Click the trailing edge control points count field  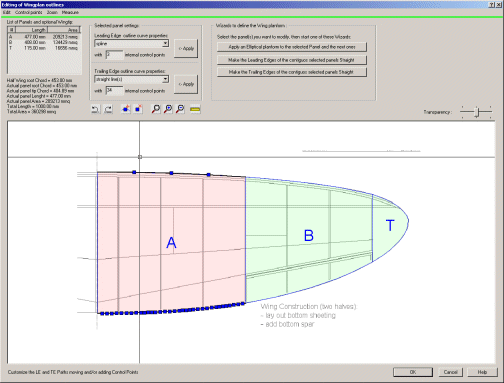(x=114, y=90)
